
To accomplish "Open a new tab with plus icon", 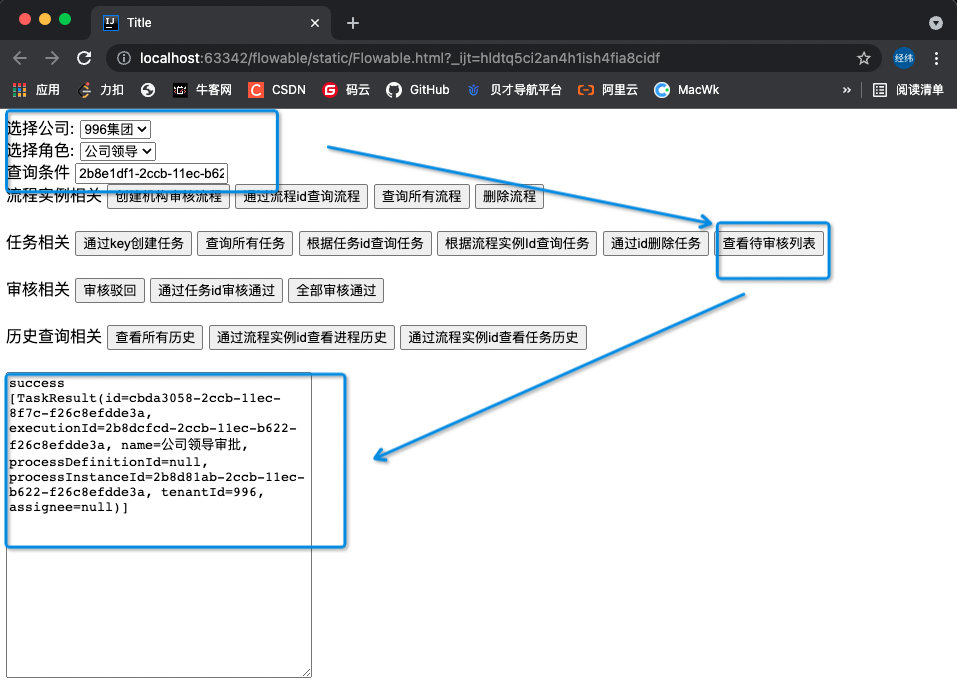I will pyautogui.click(x=353, y=23).
